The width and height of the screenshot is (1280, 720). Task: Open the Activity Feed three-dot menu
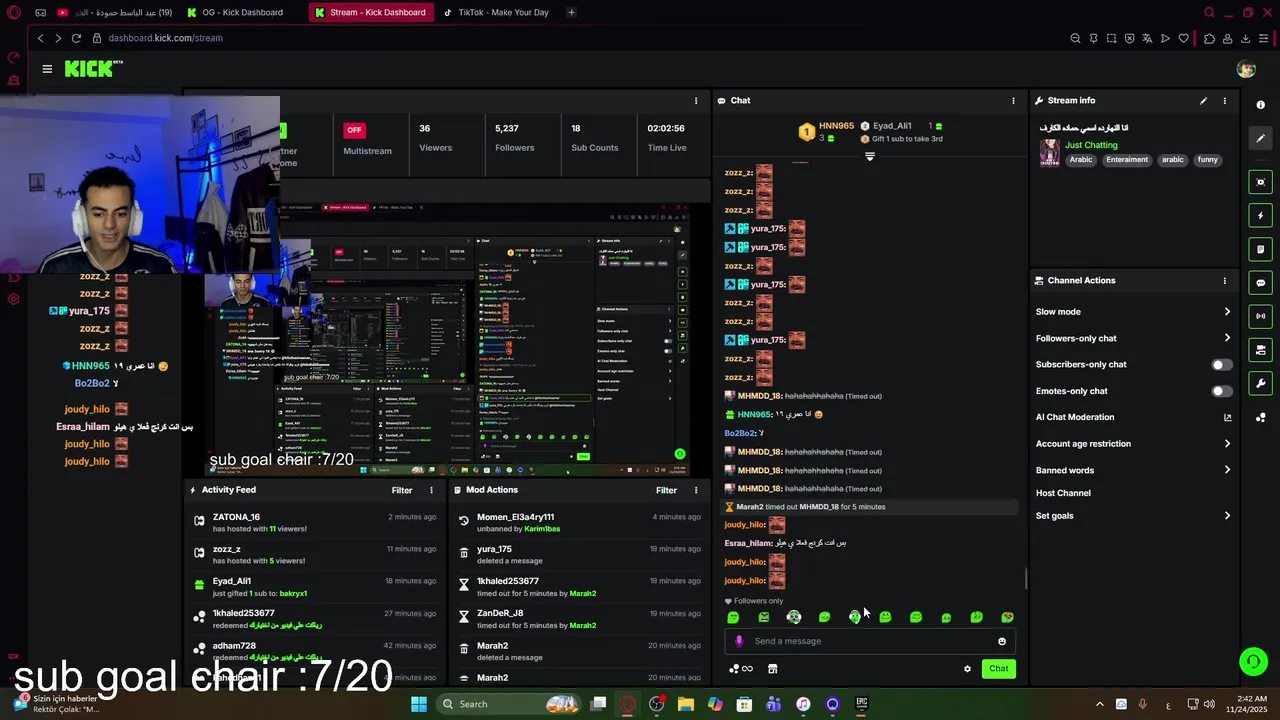(431, 490)
